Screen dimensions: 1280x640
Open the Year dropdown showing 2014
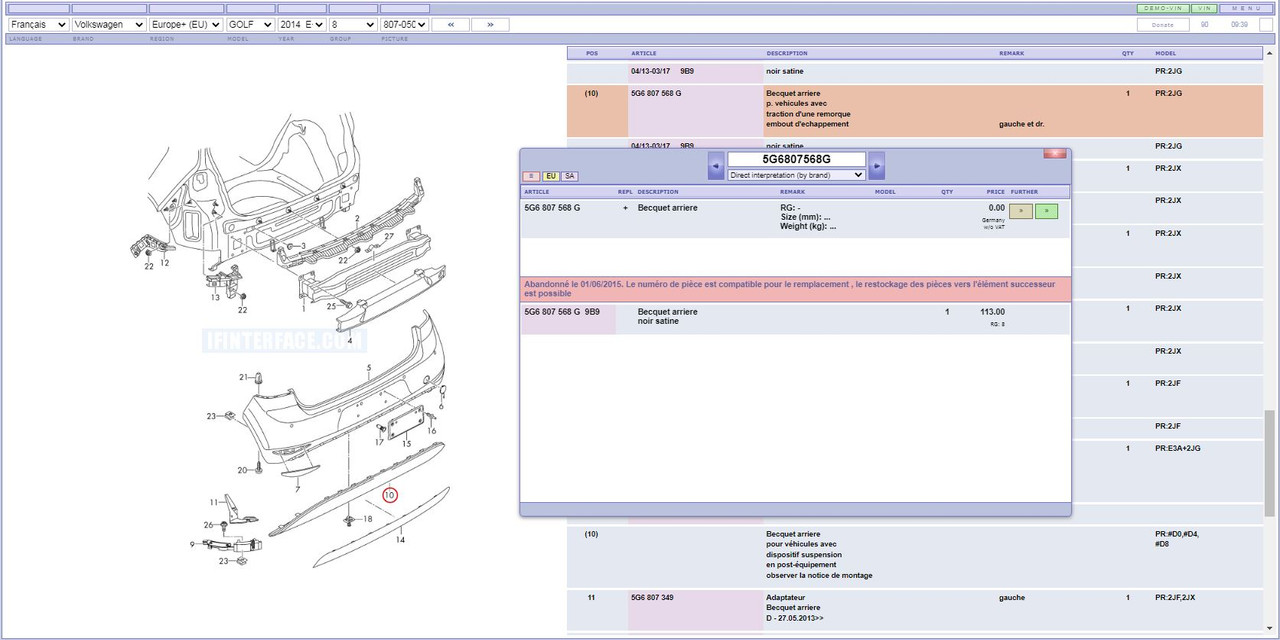click(x=302, y=24)
